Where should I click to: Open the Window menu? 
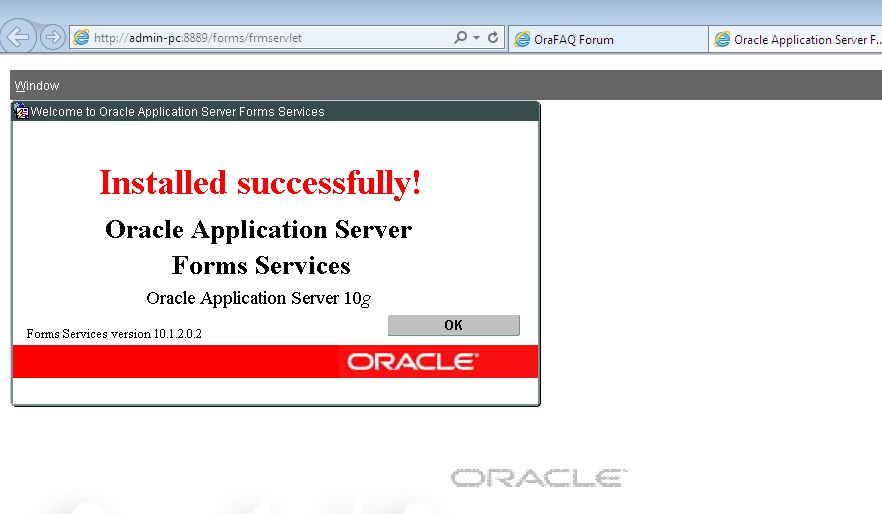pyautogui.click(x=37, y=86)
